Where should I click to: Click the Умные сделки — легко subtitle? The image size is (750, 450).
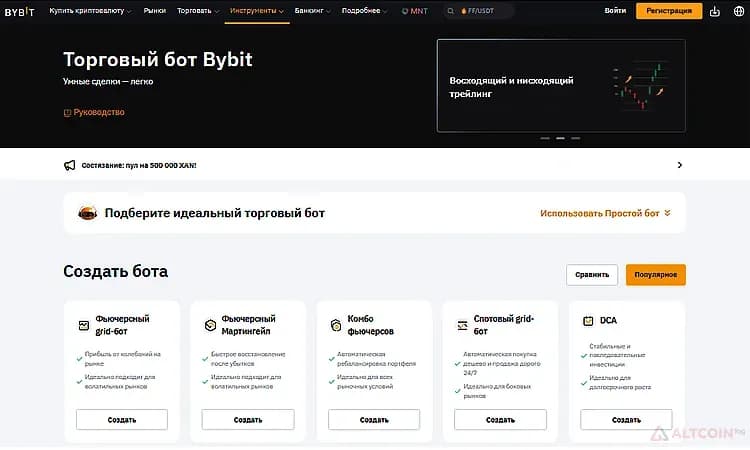108,82
